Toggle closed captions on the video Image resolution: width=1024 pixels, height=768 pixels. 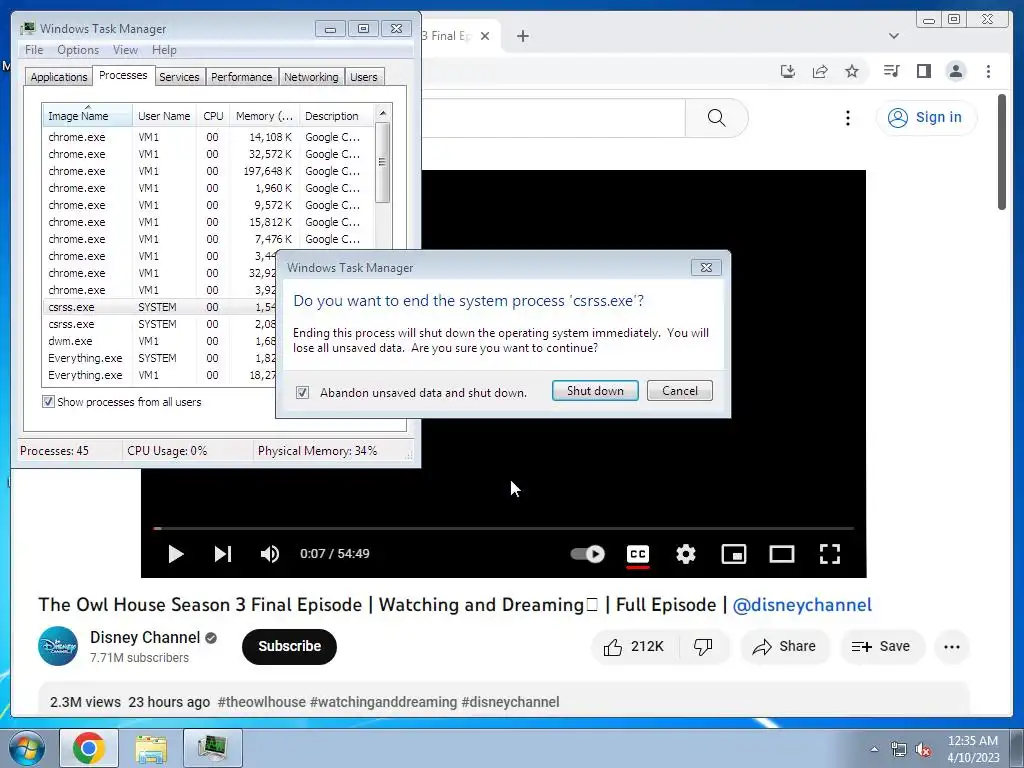pyautogui.click(x=637, y=554)
